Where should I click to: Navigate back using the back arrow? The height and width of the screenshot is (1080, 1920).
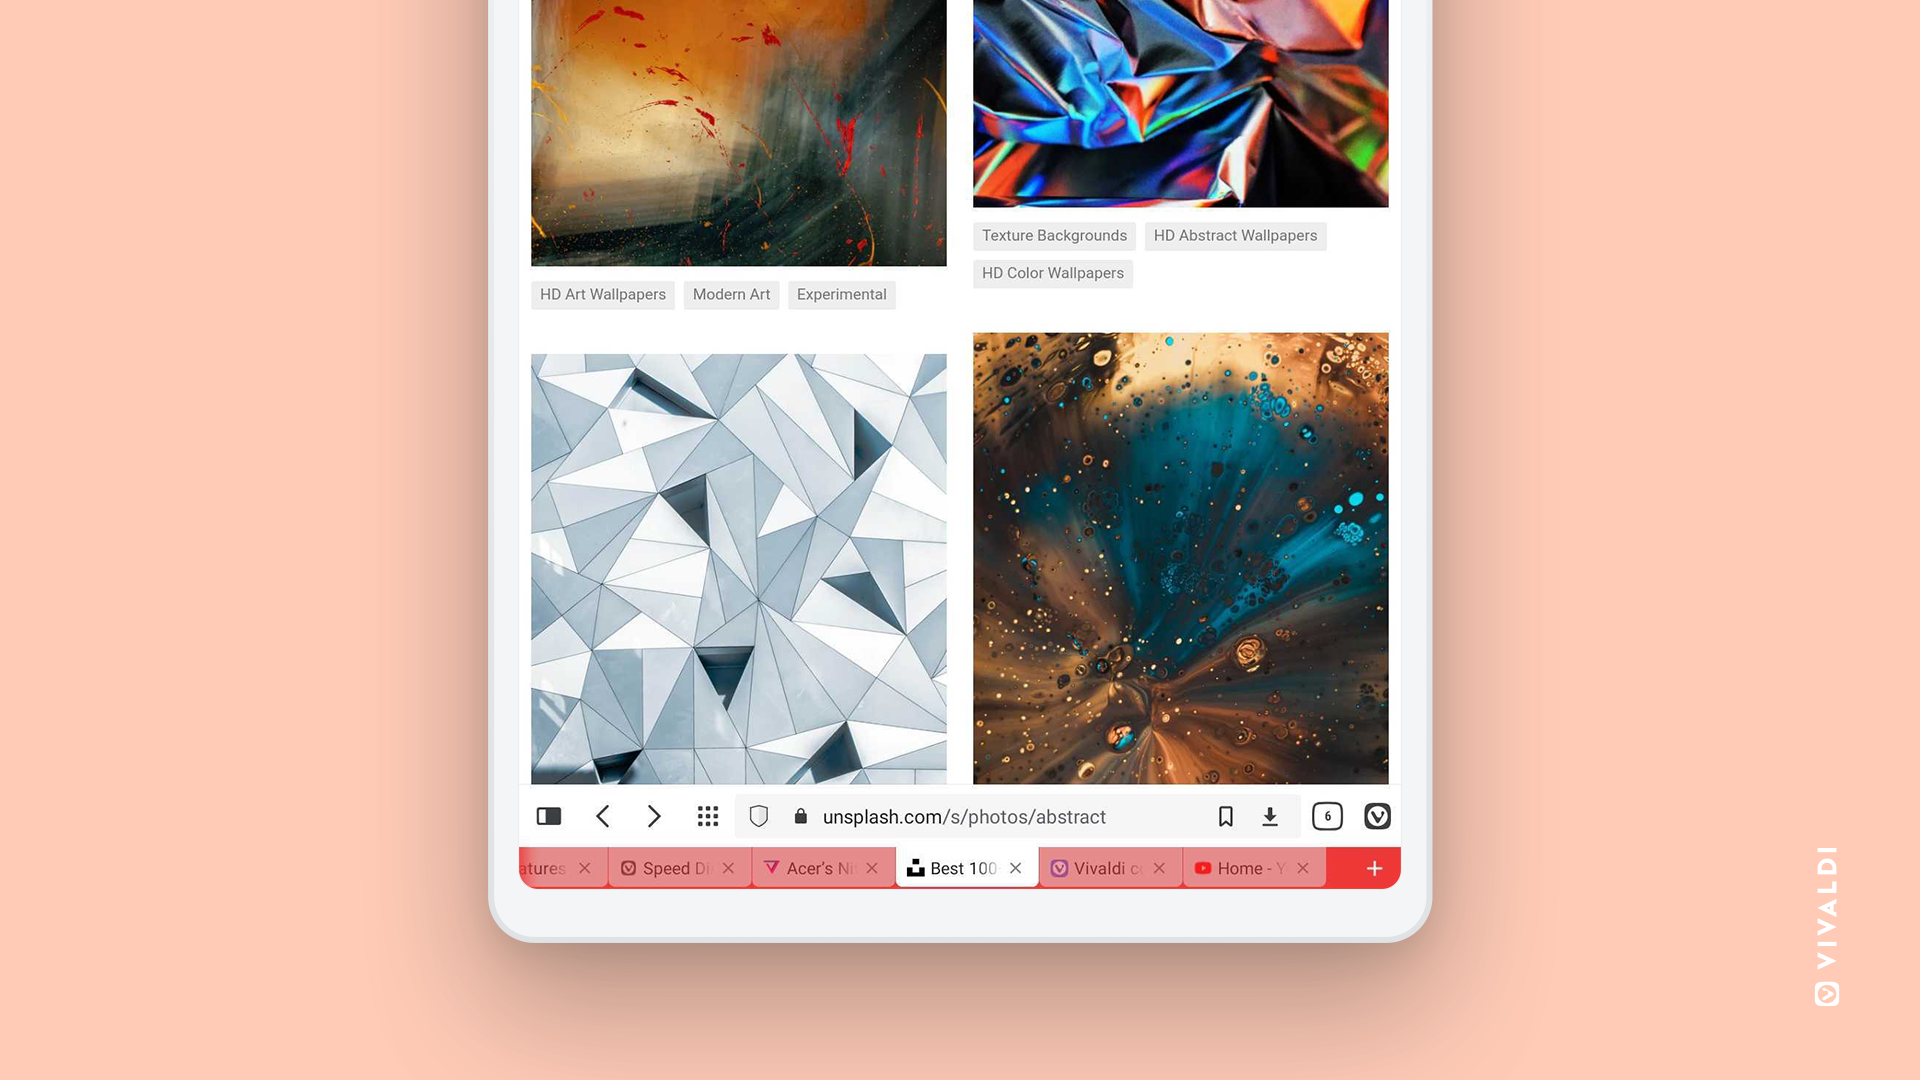[x=603, y=816]
